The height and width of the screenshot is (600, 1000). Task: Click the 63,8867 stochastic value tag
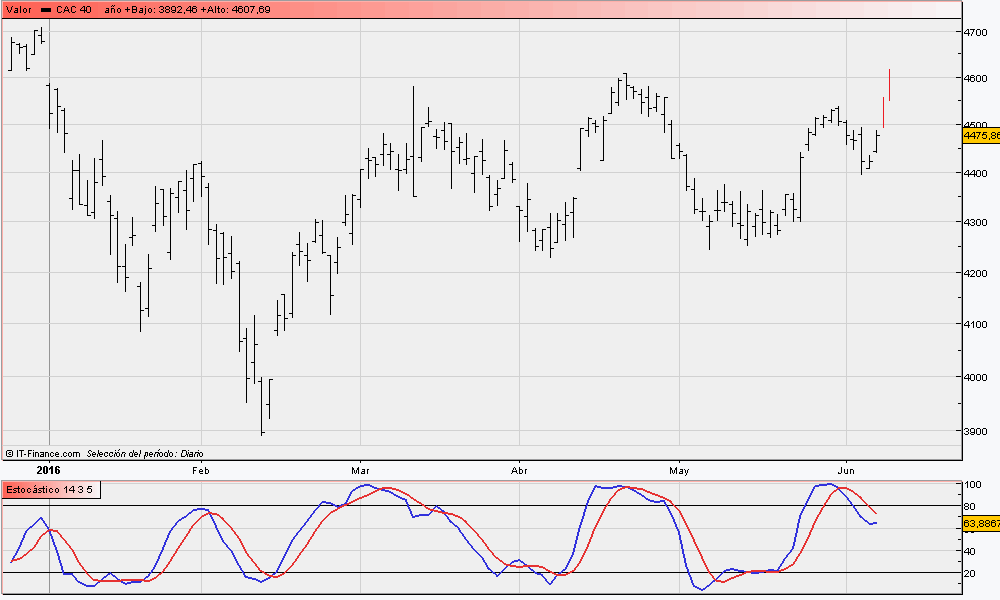click(981, 523)
